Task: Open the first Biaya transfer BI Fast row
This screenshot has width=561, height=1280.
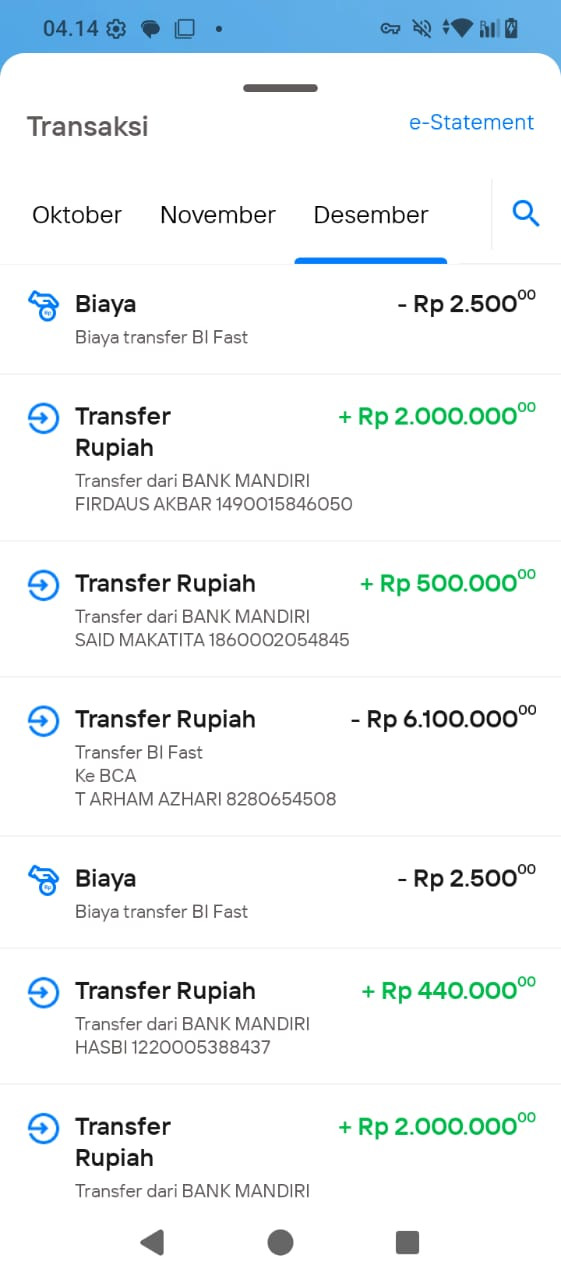Action: 280,319
